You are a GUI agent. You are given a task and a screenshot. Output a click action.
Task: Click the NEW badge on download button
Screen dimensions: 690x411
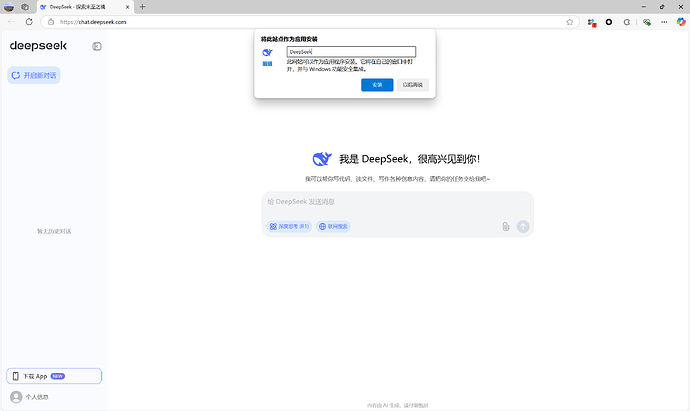pyautogui.click(x=58, y=376)
